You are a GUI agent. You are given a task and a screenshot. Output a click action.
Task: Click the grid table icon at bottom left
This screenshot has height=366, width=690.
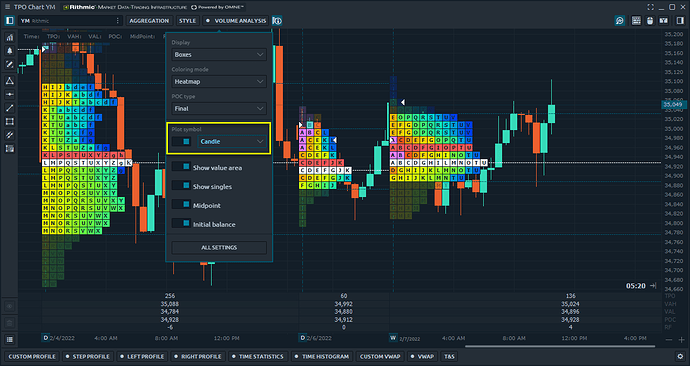(x=9, y=339)
